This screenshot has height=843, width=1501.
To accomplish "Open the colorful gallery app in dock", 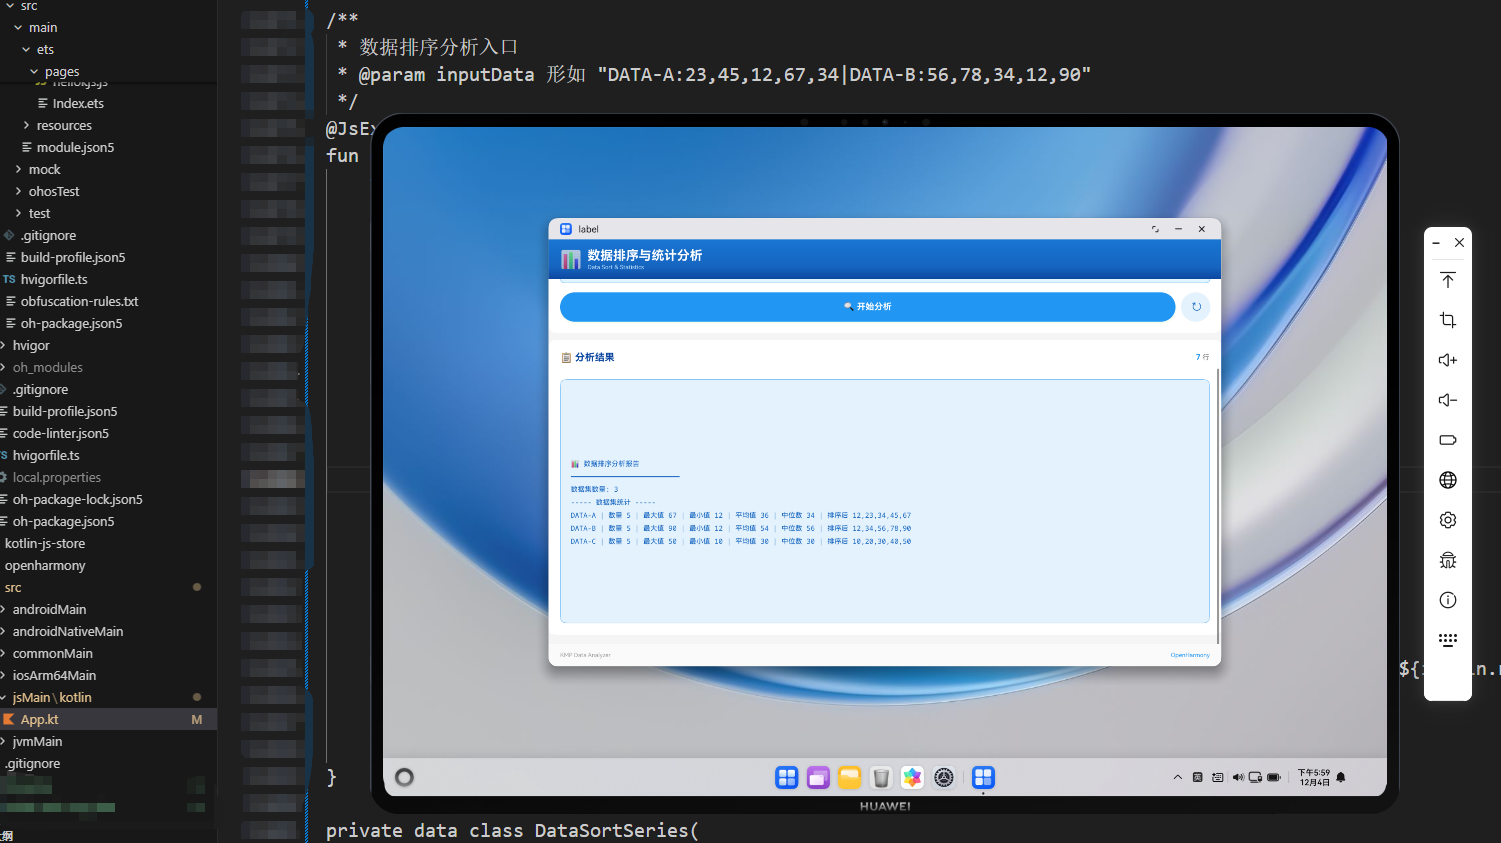I will [x=912, y=777].
